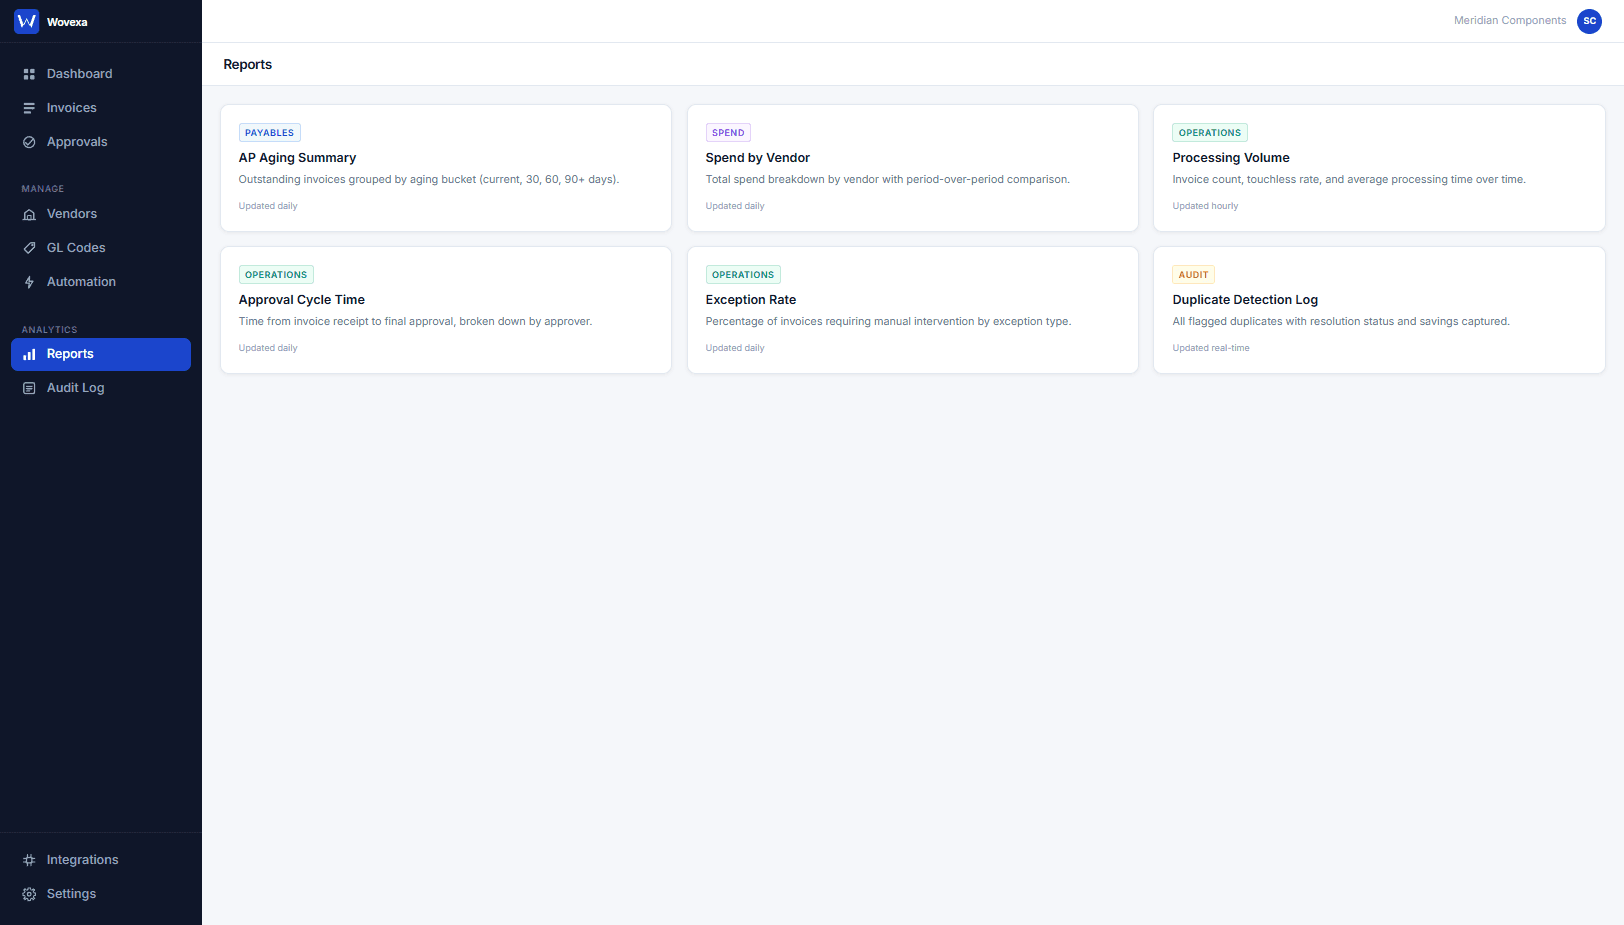Select the GL Codes tag icon
Screen dimensions: 1624x925
29,247
